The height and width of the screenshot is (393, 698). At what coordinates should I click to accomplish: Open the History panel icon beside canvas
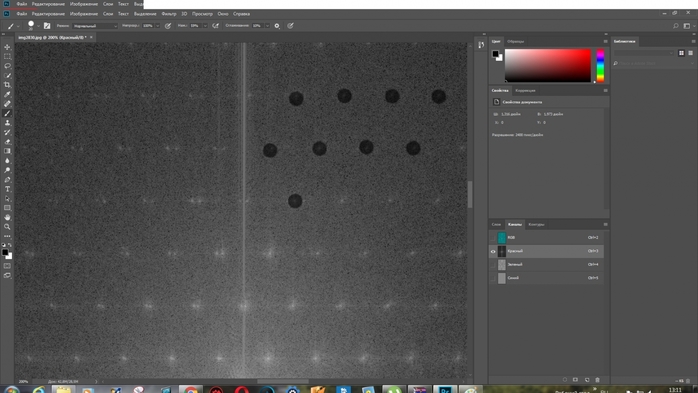click(x=481, y=45)
